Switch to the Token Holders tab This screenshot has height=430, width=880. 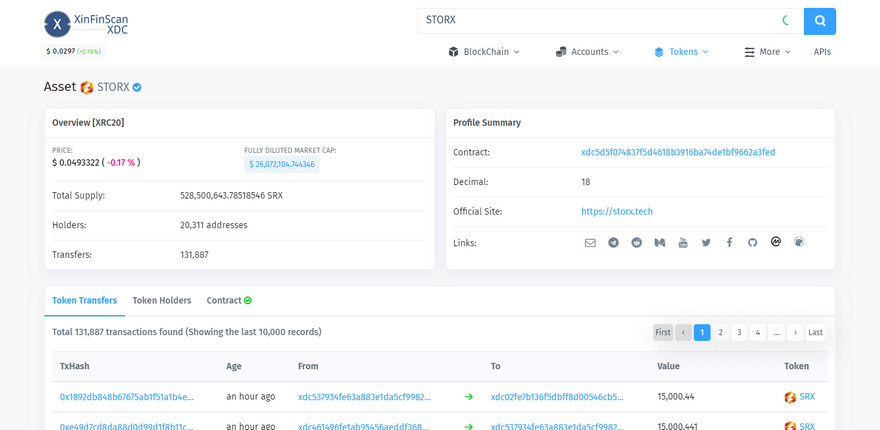click(162, 300)
